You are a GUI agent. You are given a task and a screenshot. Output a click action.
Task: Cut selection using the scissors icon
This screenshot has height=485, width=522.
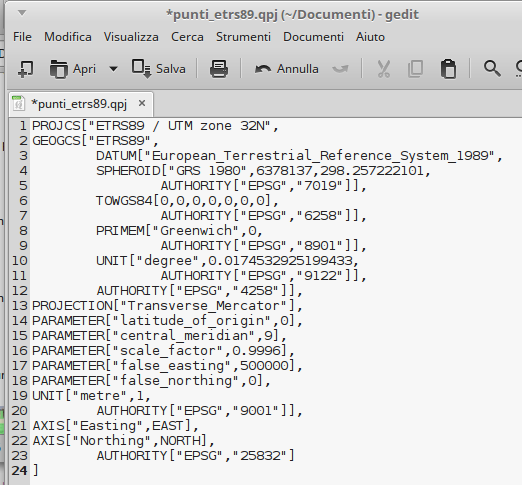coord(383,69)
